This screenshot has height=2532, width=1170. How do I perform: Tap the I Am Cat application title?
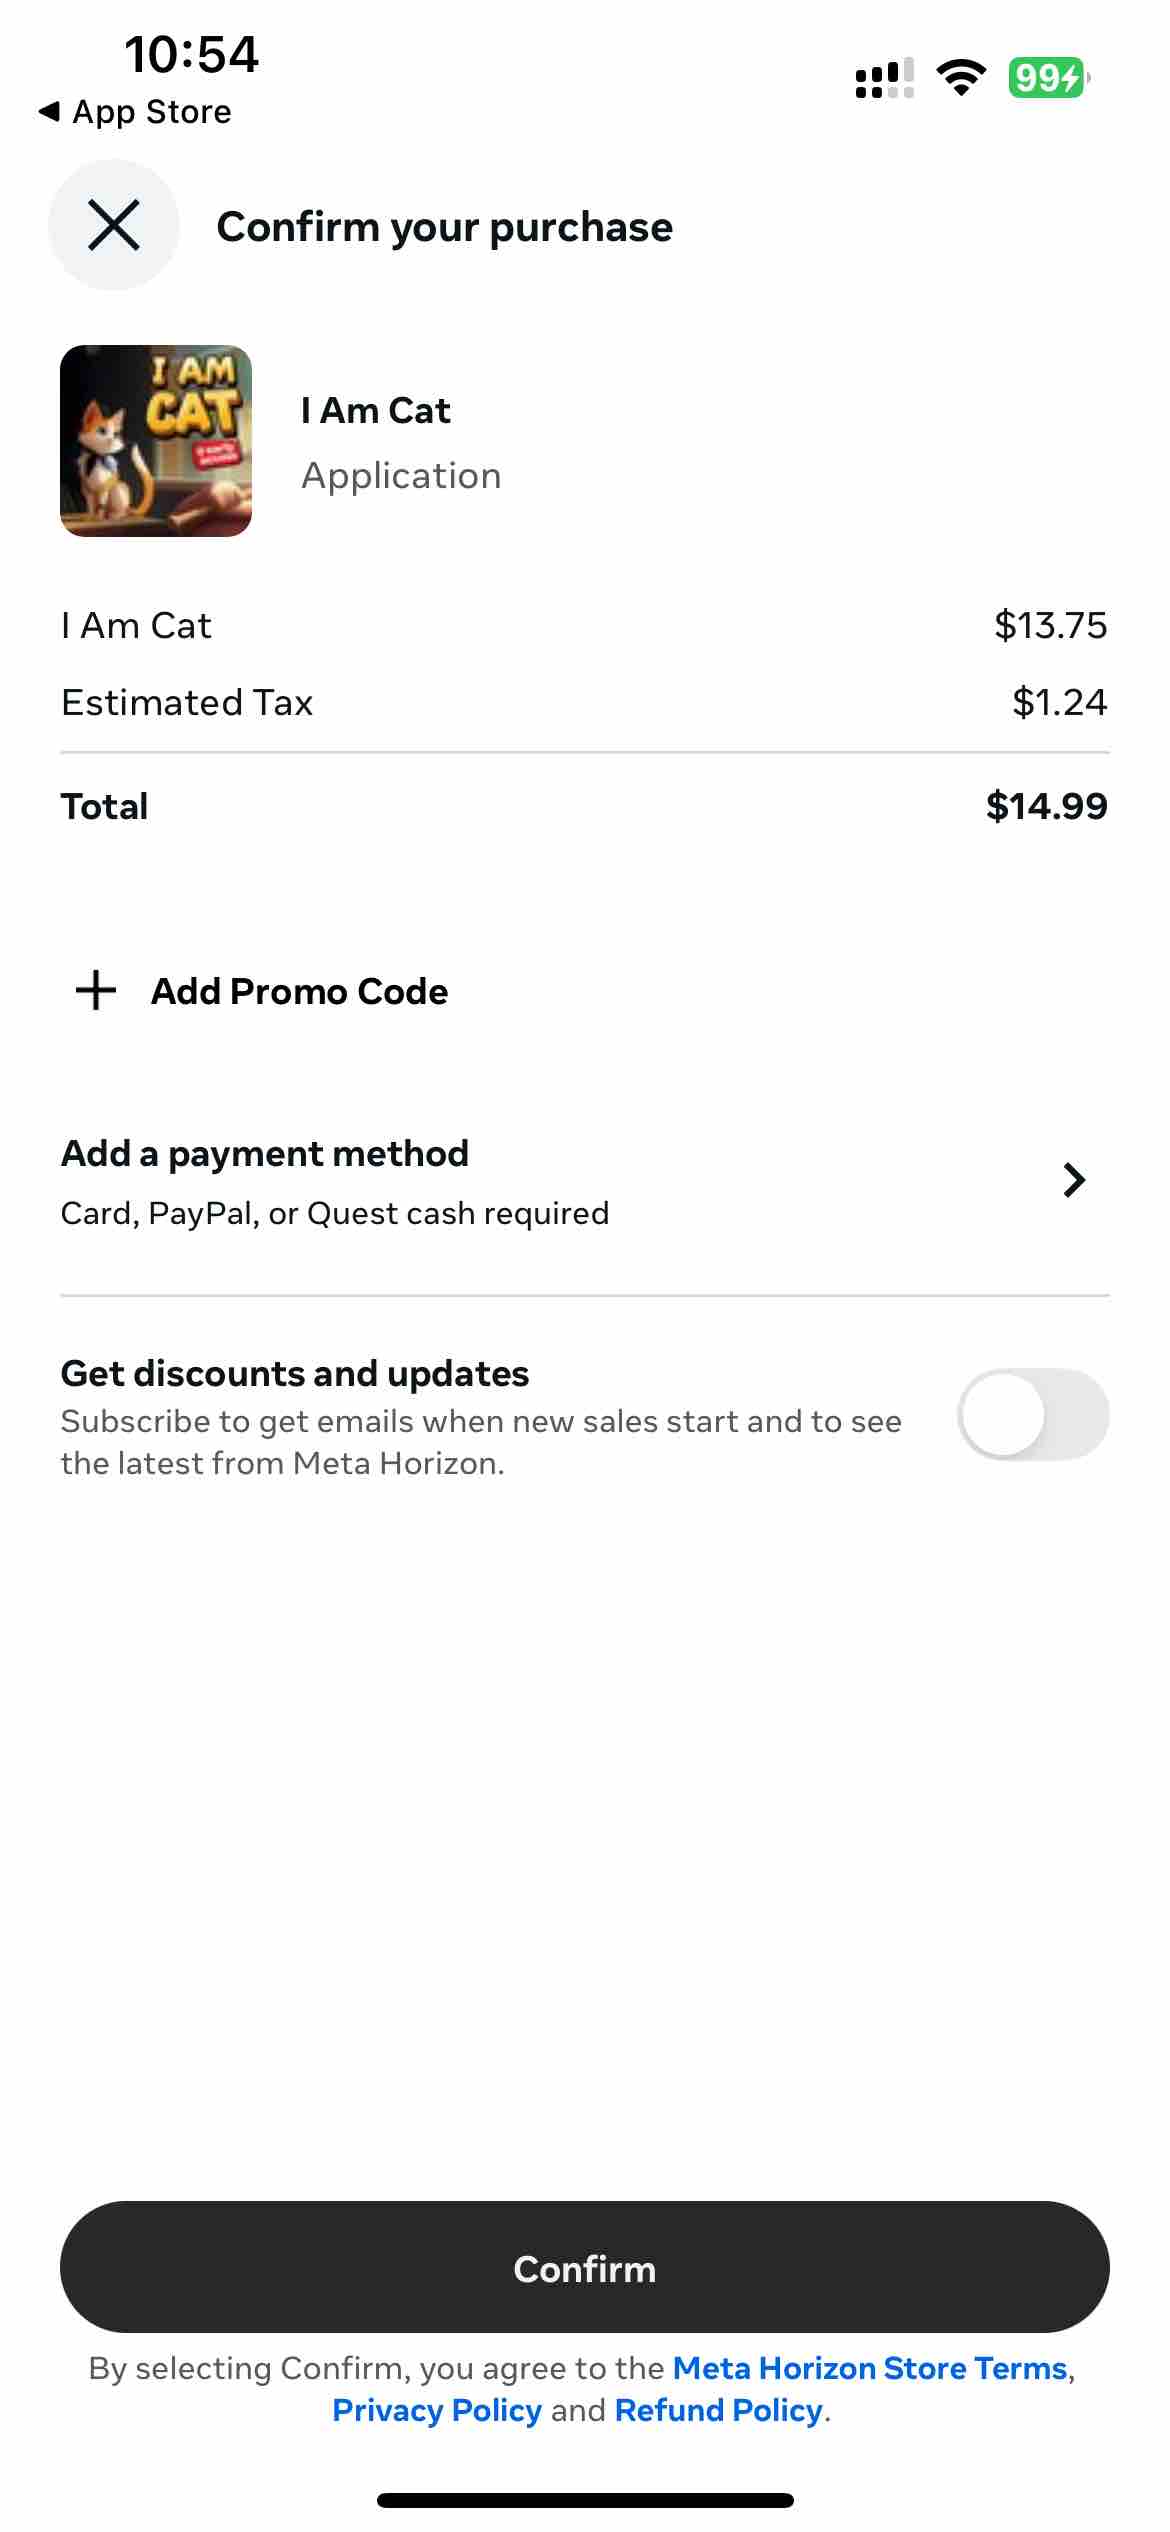pos(376,411)
